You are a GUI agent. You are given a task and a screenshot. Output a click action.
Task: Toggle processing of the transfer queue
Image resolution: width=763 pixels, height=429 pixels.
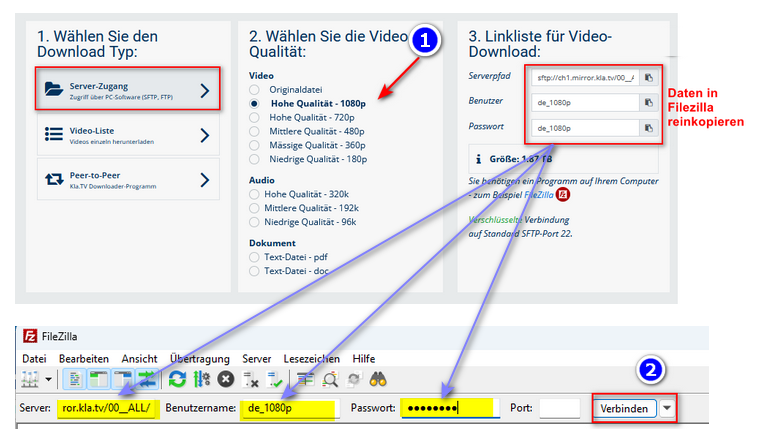(x=201, y=379)
